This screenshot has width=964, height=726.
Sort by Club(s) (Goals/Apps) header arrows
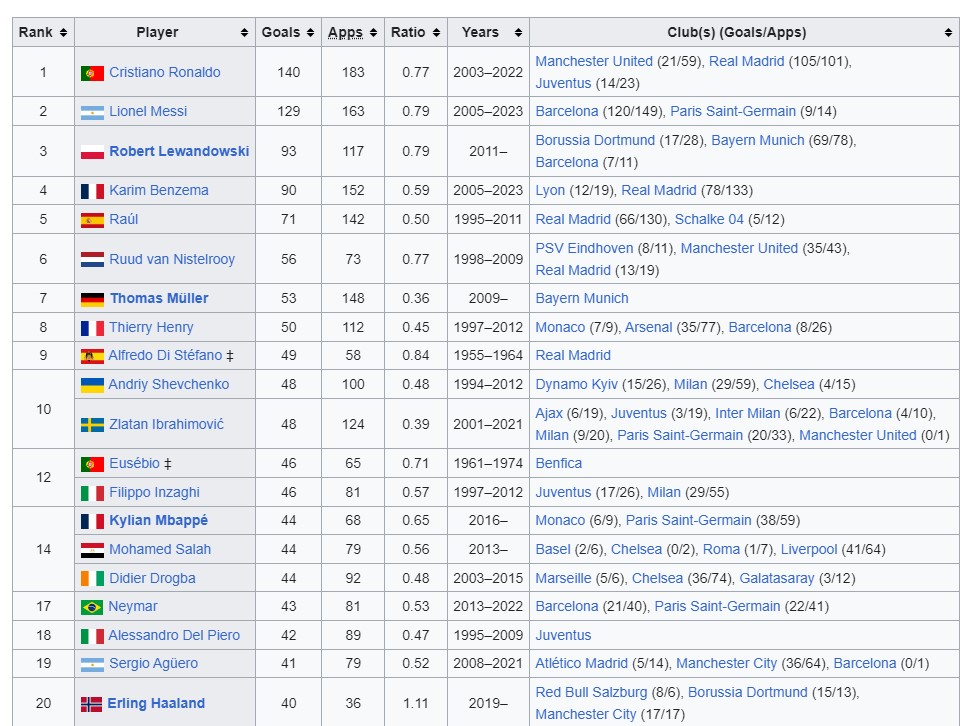948,33
